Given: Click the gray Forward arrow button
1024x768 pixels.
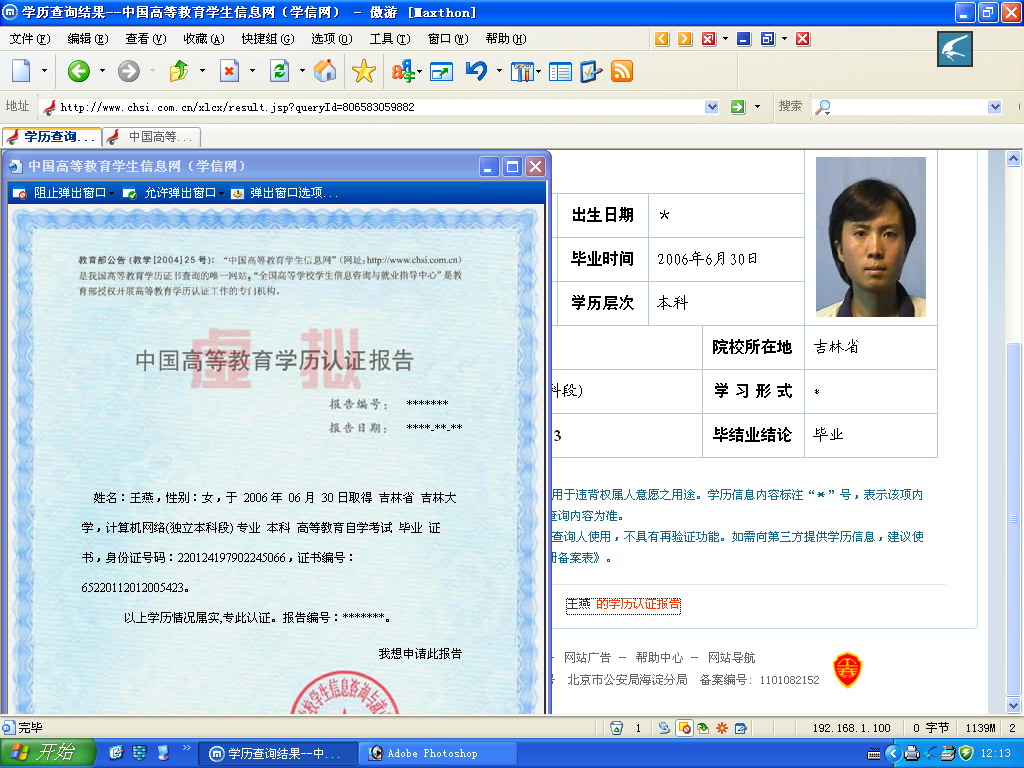Looking at the screenshot, I should (x=129, y=71).
